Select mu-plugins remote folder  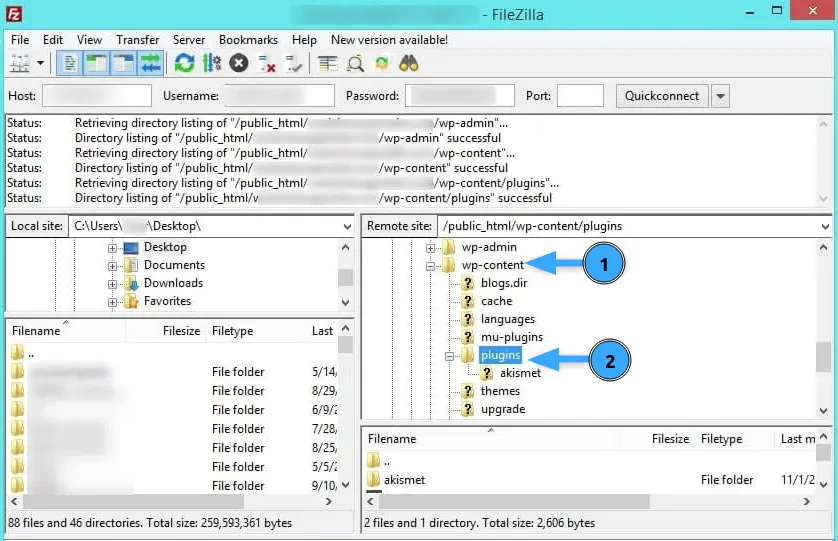coord(511,337)
